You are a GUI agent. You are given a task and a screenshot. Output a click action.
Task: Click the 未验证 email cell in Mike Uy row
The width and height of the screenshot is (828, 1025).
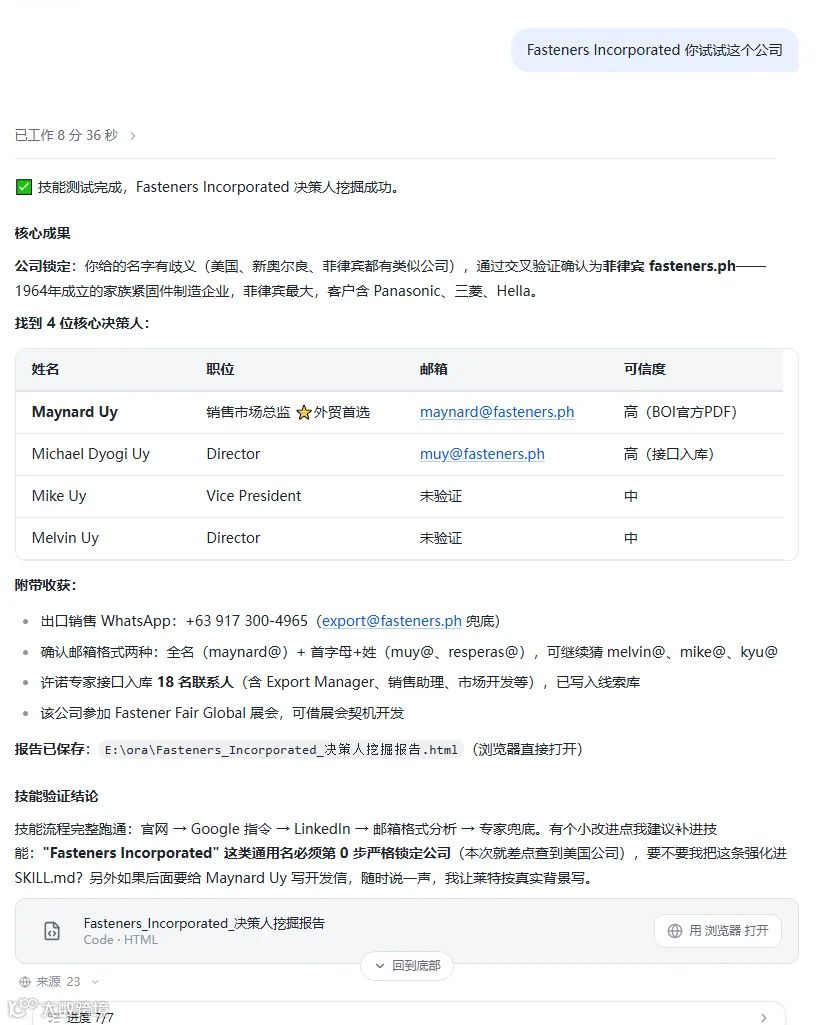tap(440, 496)
